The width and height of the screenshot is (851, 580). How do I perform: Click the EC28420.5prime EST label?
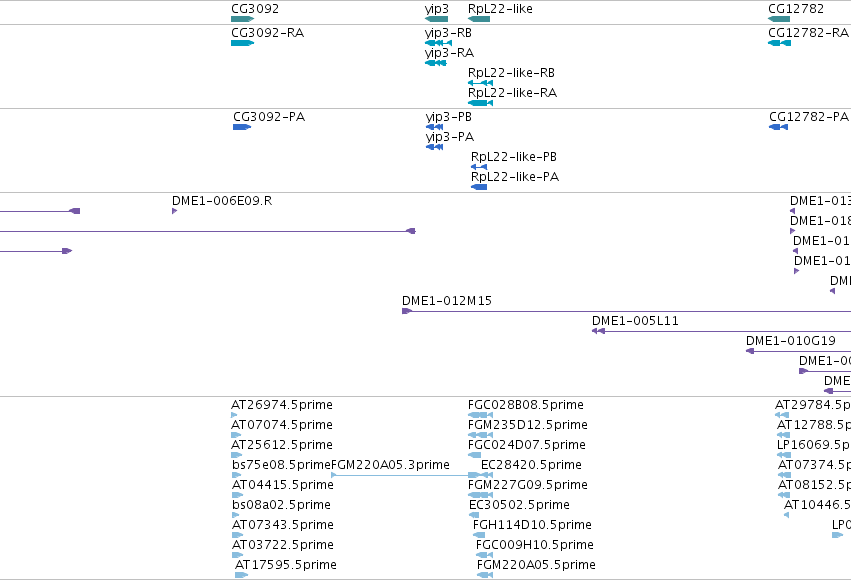click(531, 465)
